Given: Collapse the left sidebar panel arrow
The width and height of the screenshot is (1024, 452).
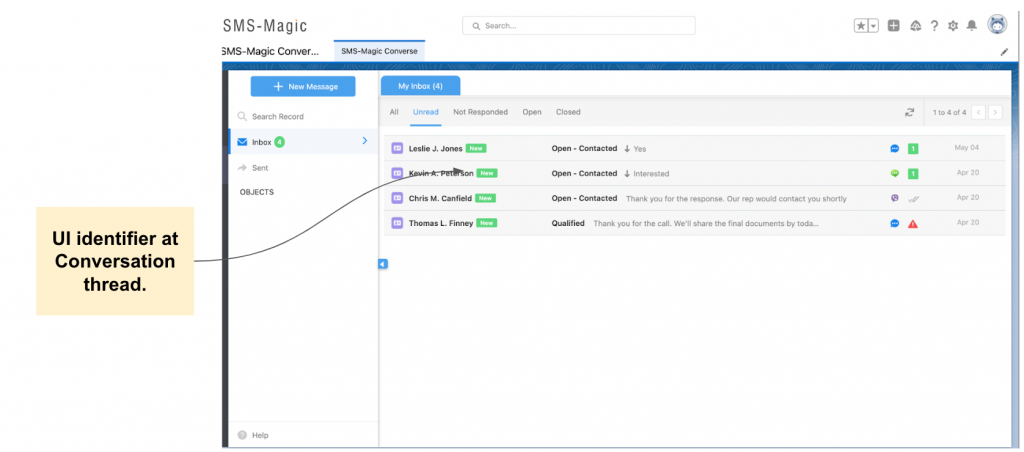Looking at the screenshot, I should click(x=383, y=264).
